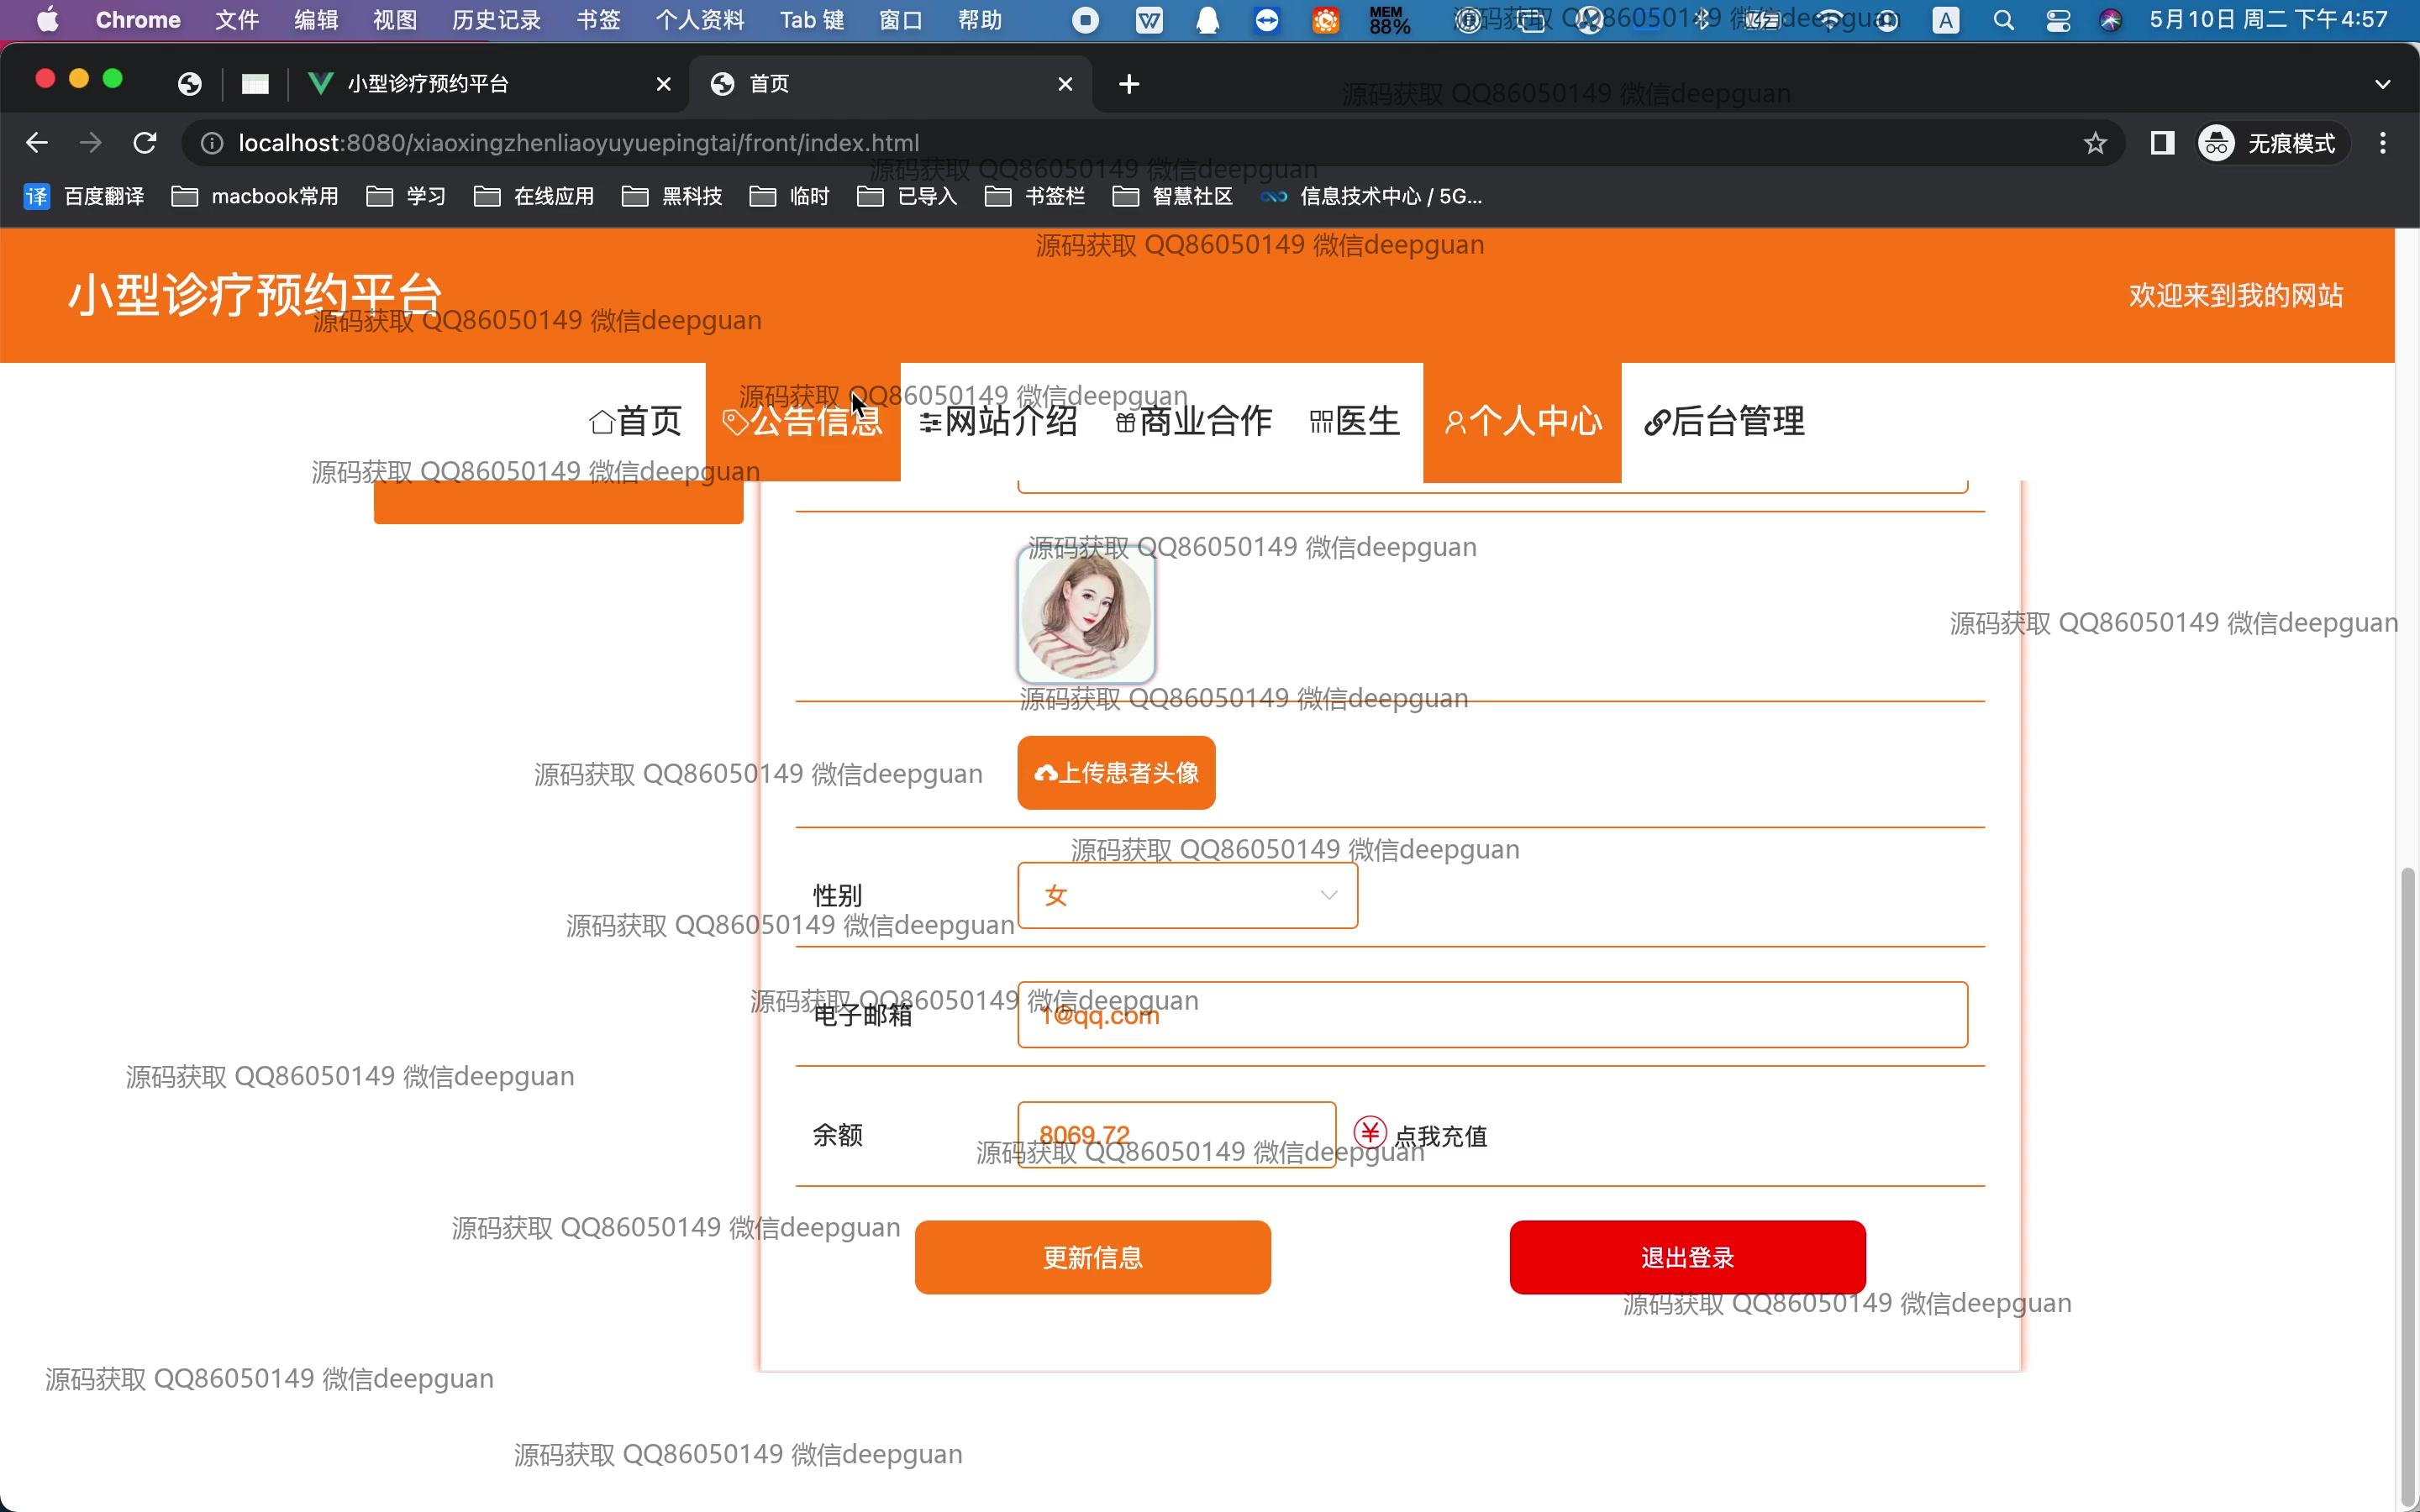Click the patient avatar thumbnail

pyautogui.click(x=1086, y=615)
